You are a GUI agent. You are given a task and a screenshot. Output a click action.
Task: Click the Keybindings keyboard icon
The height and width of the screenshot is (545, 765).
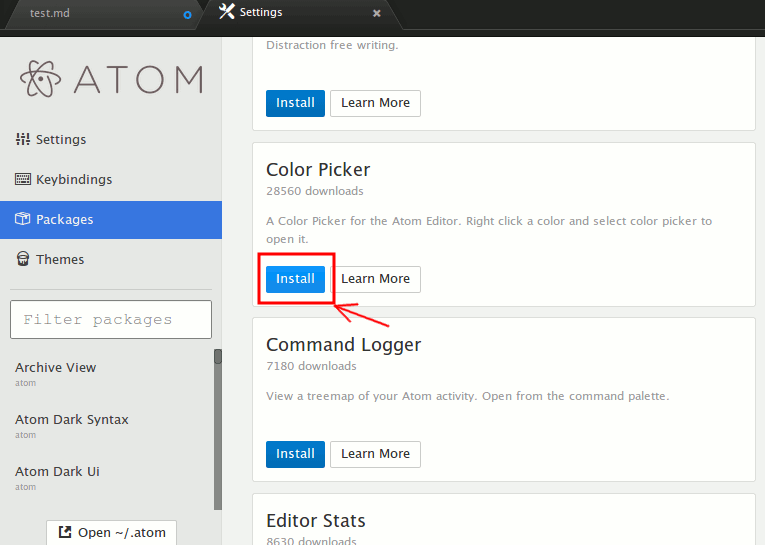tap(22, 180)
